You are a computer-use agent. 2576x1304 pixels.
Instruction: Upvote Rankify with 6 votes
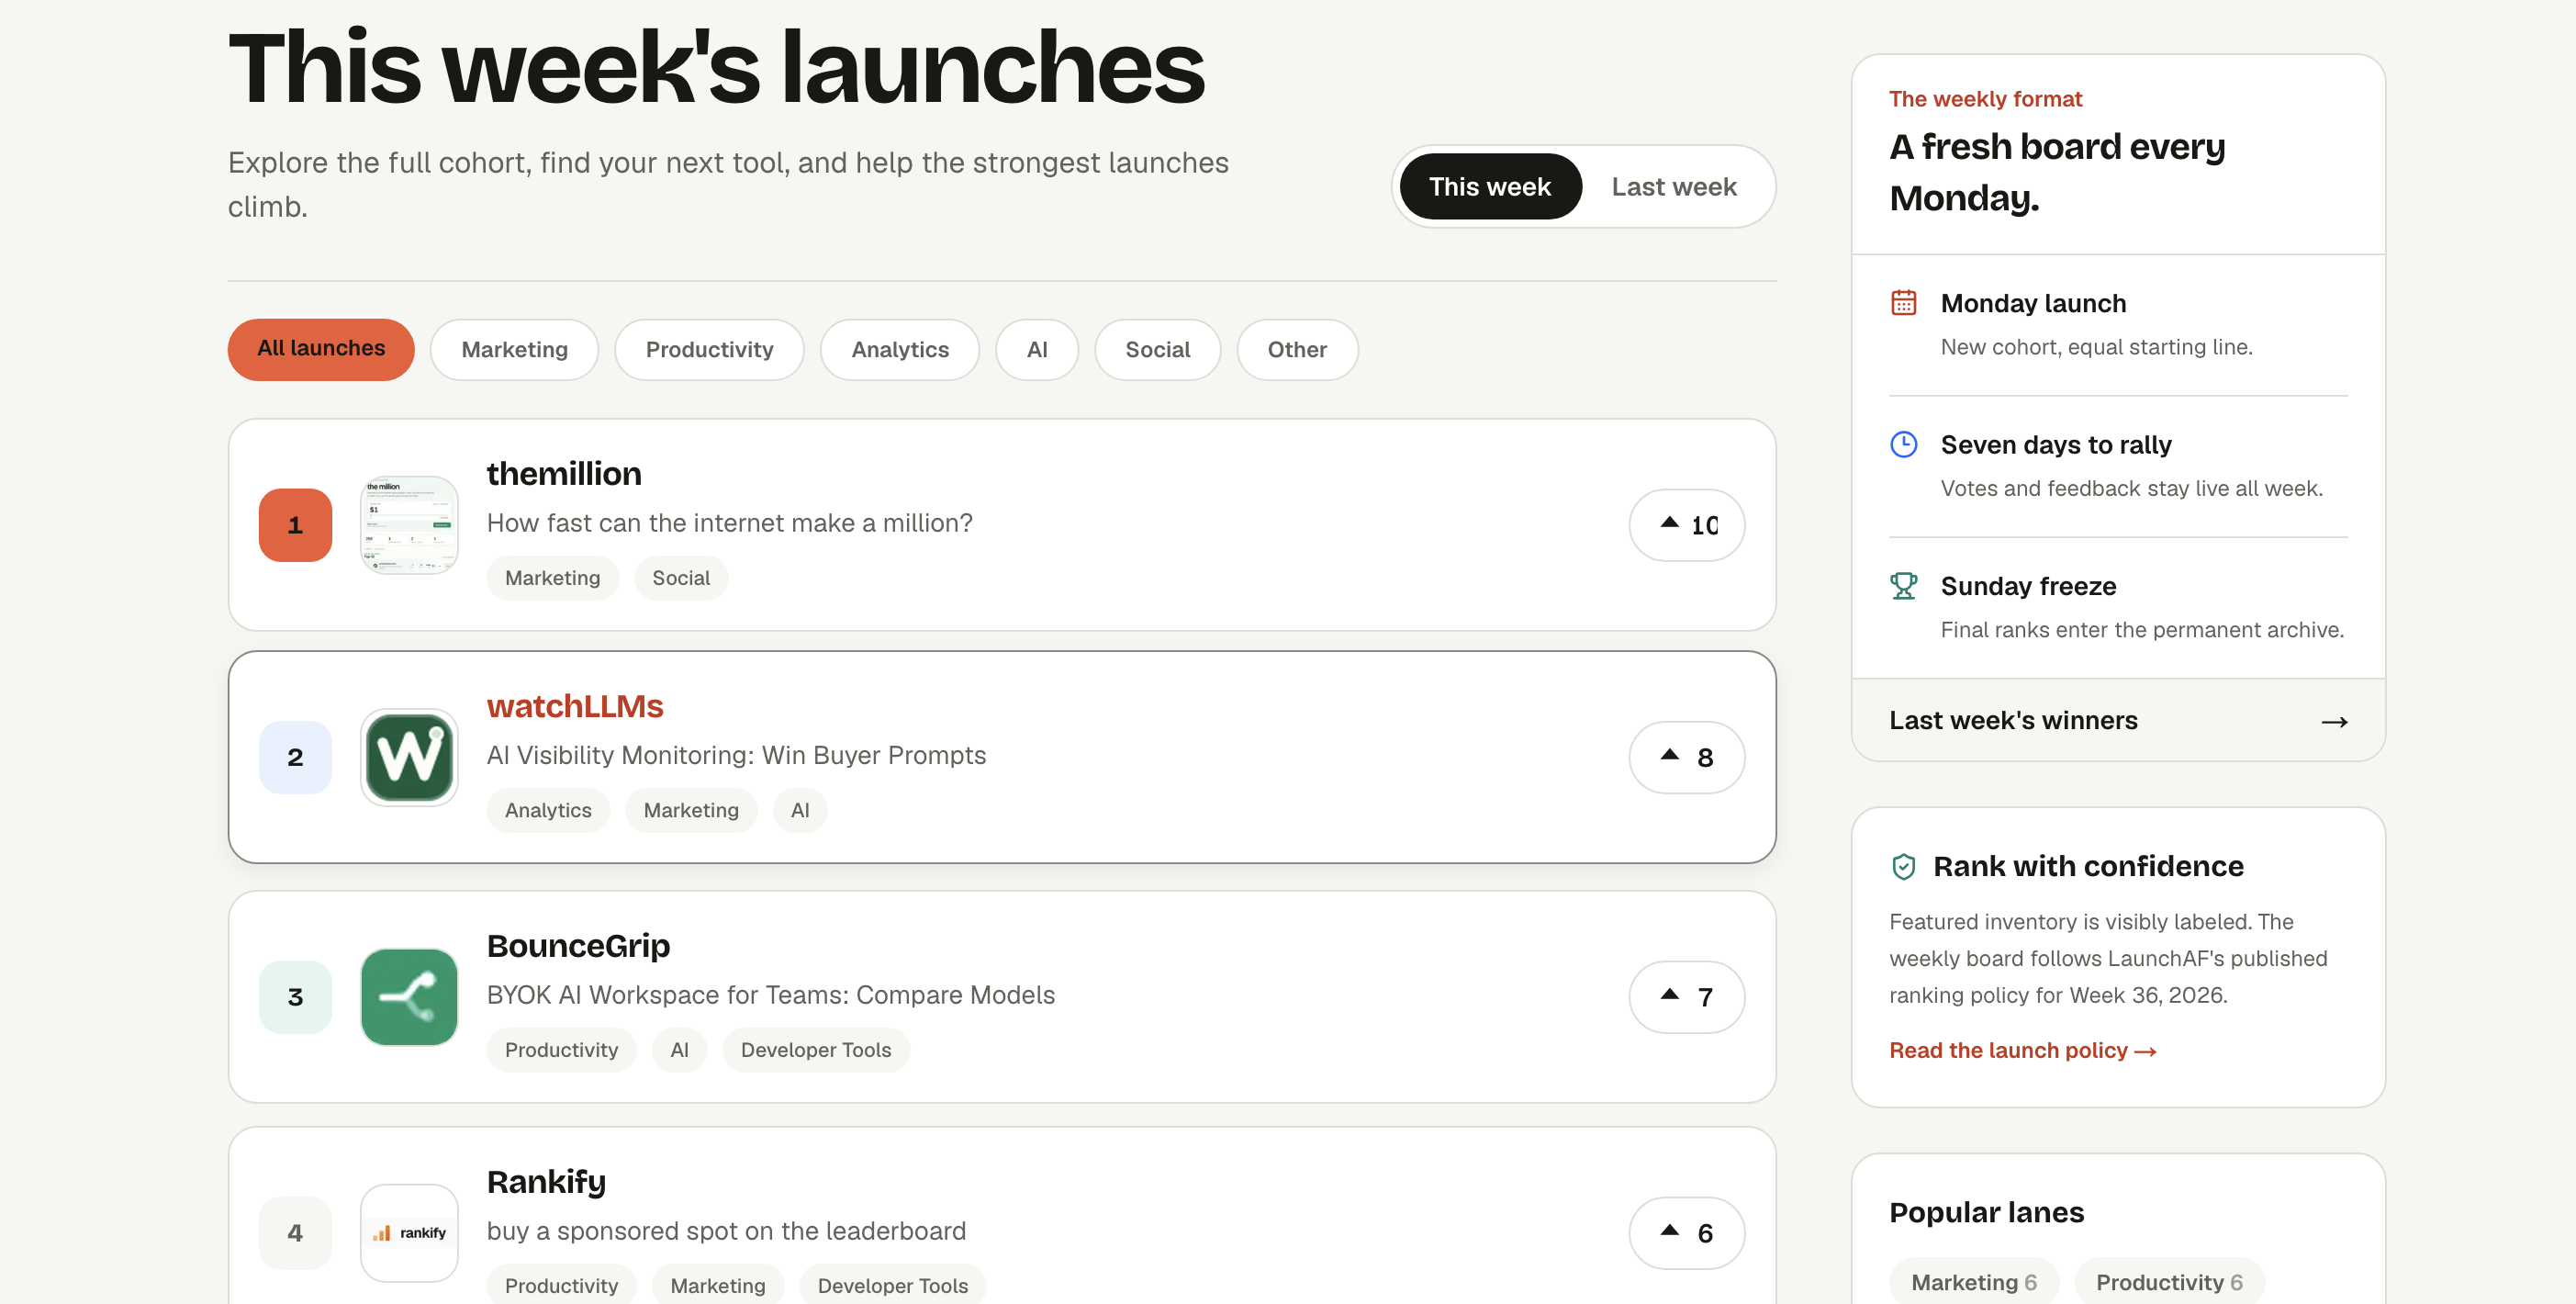pos(1687,1233)
